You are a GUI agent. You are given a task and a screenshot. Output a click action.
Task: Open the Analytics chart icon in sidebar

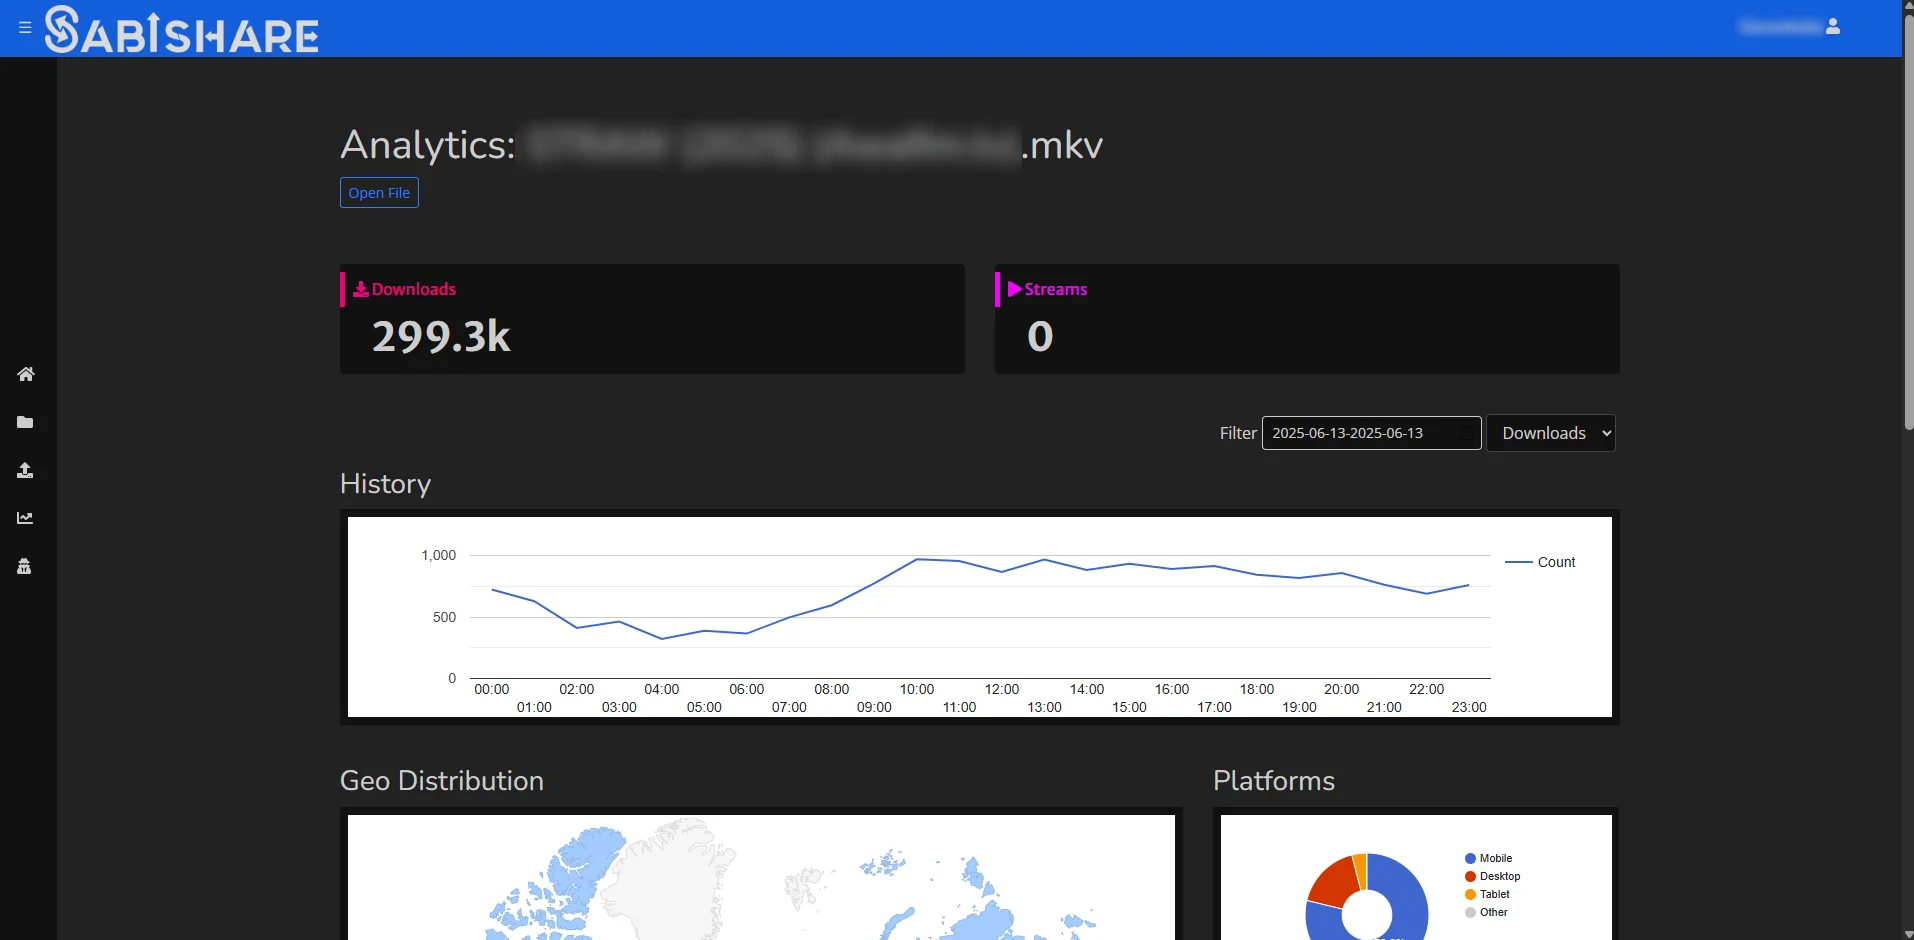point(26,518)
